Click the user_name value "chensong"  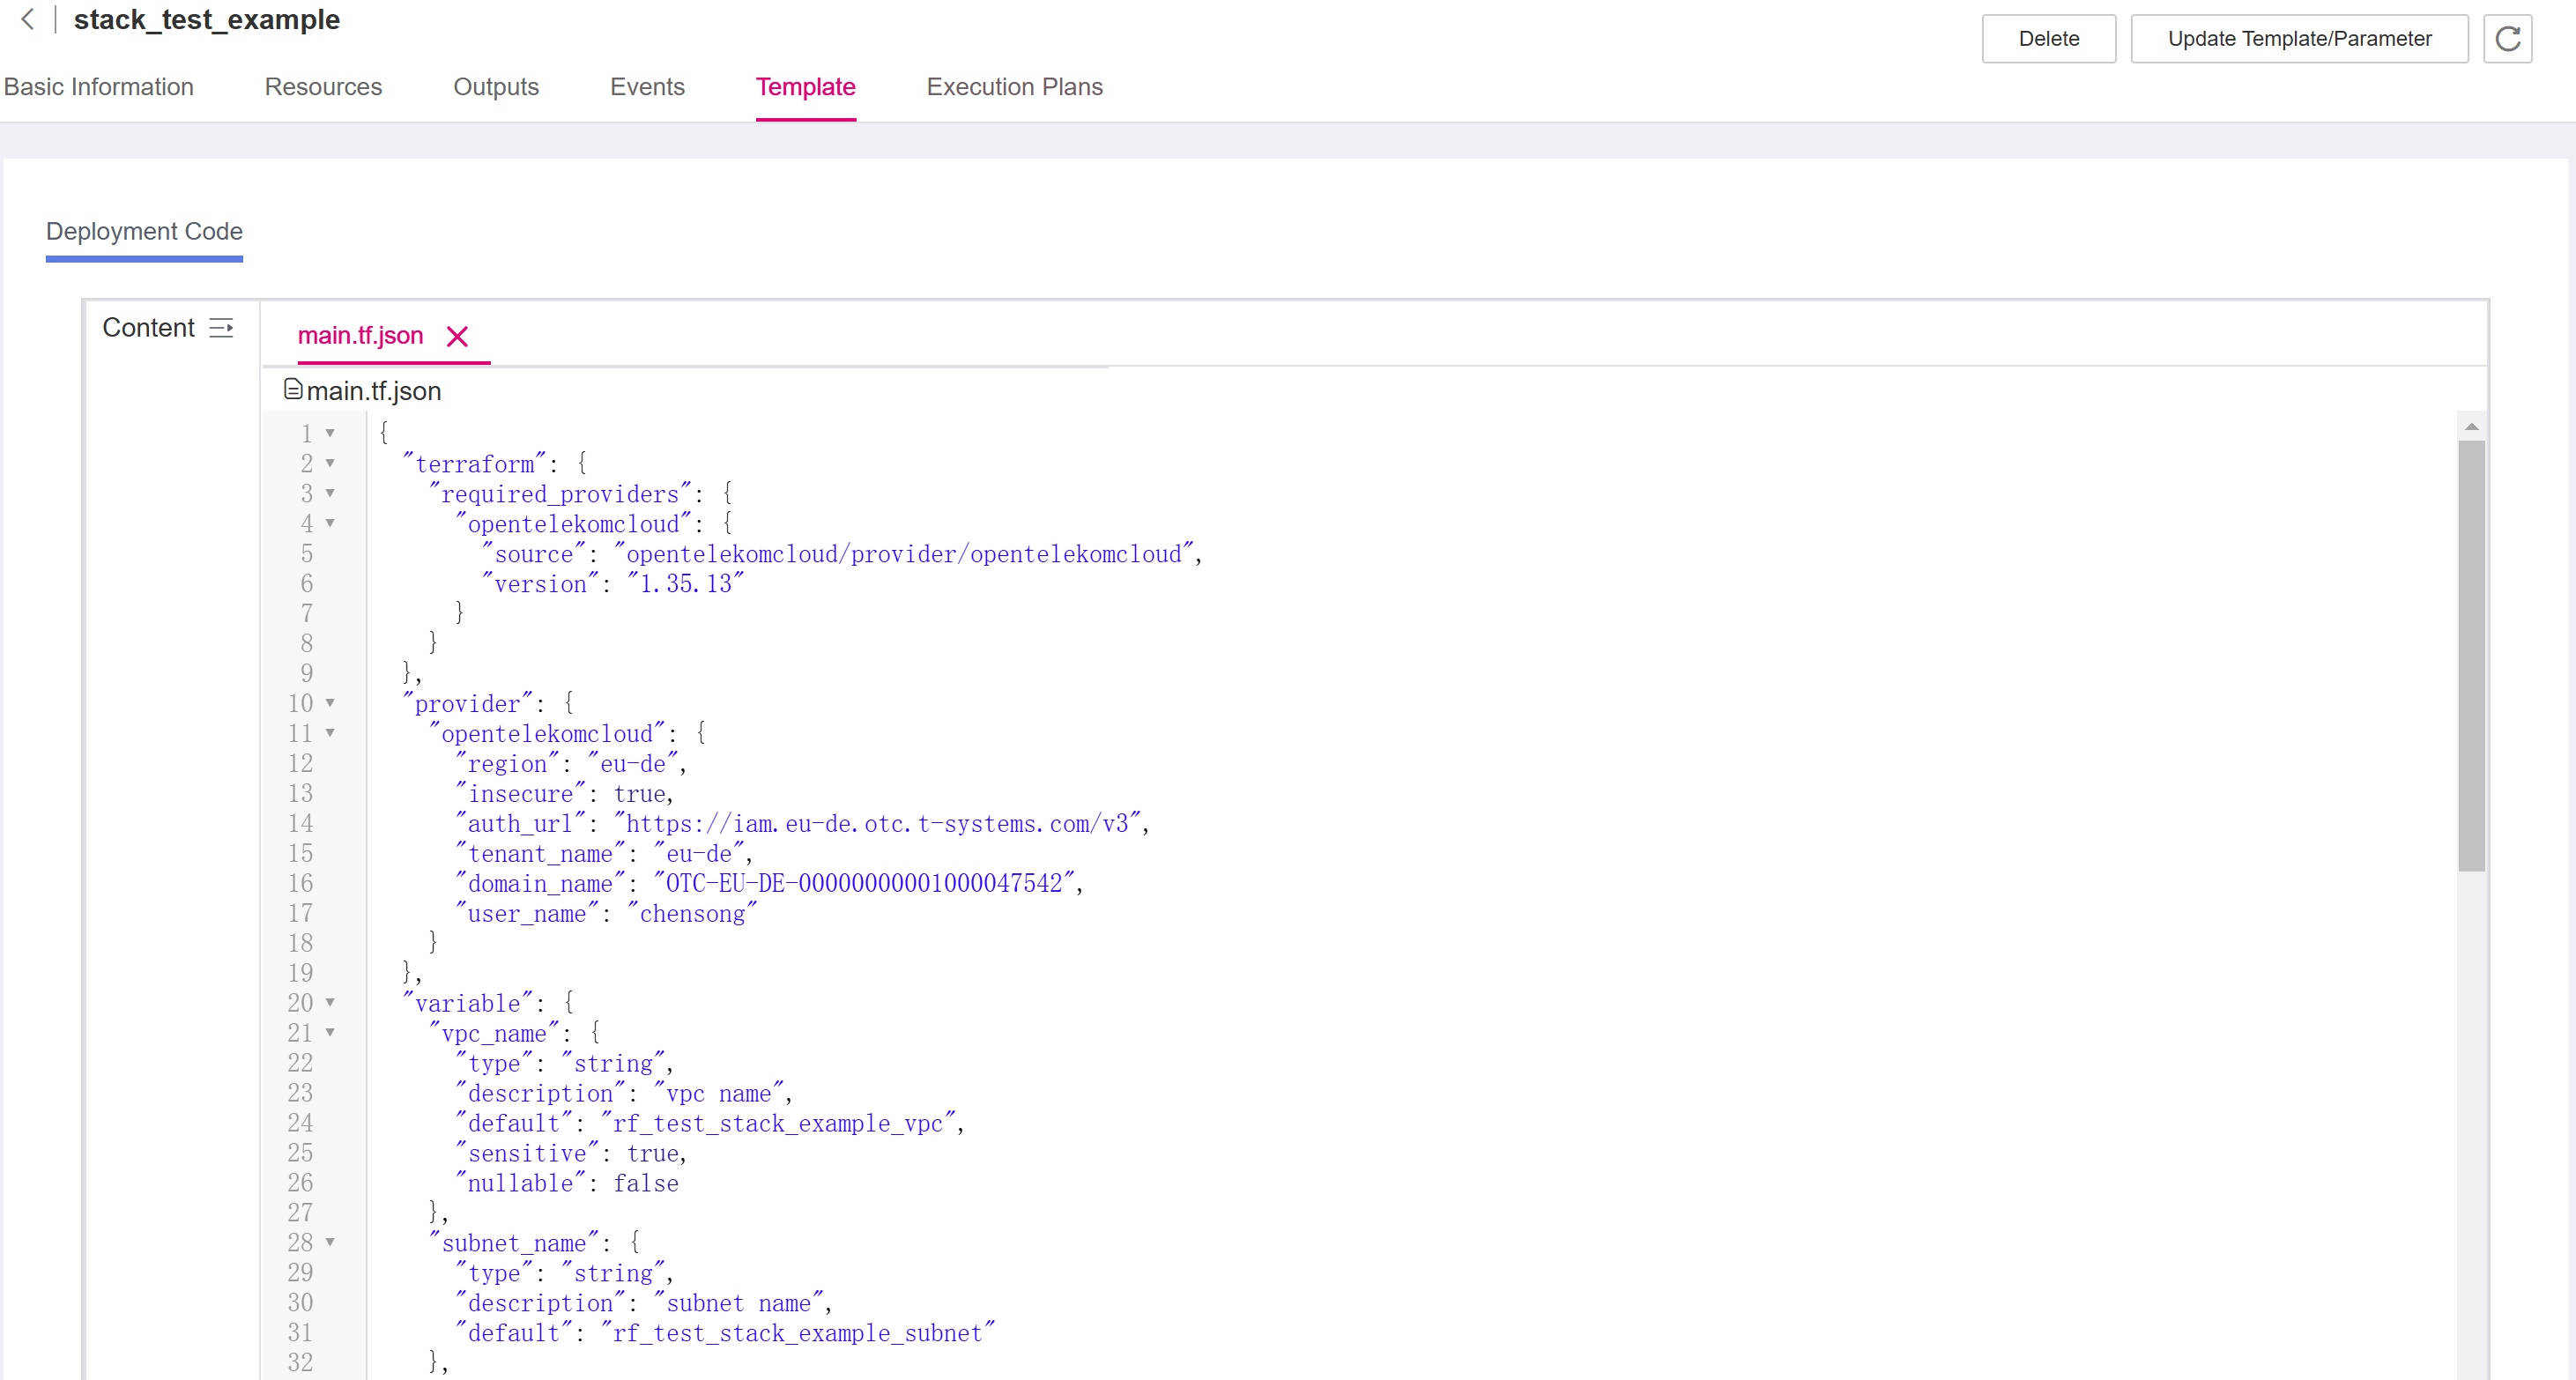692,914
